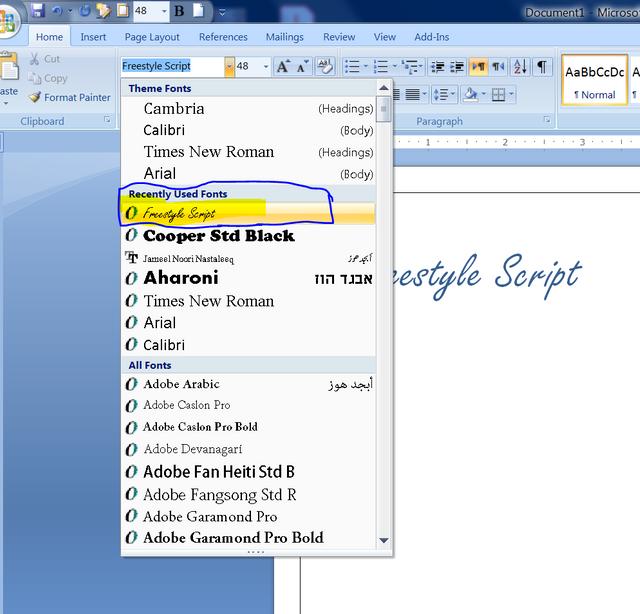Open the Paragraph group dialog launcher

click(x=547, y=120)
